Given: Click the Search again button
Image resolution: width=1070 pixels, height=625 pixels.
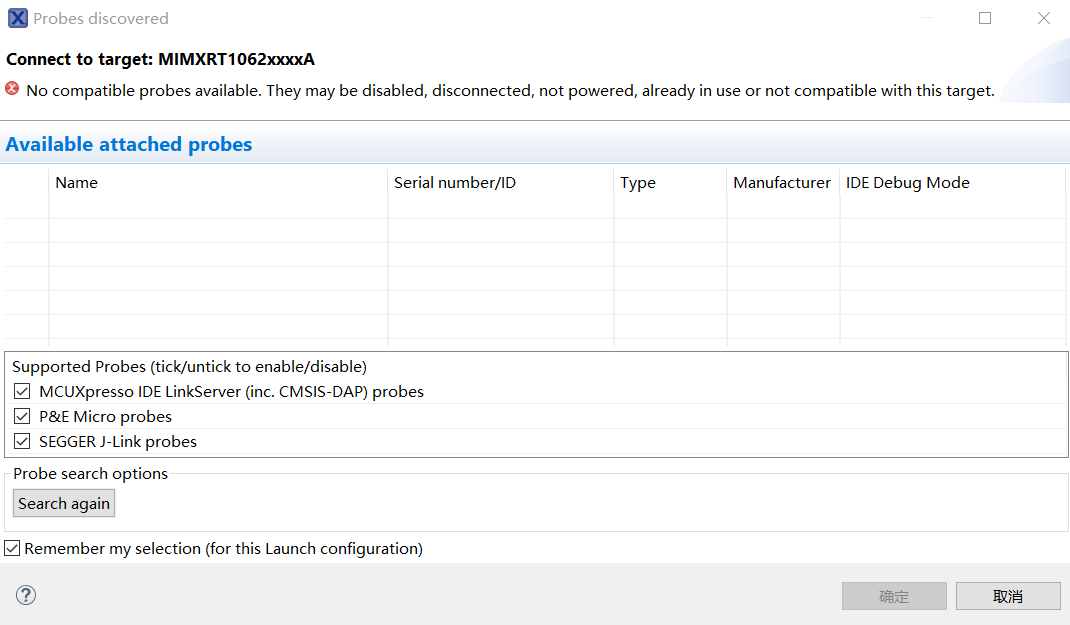Looking at the screenshot, I should pyautogui.click(x=63, y=503).
